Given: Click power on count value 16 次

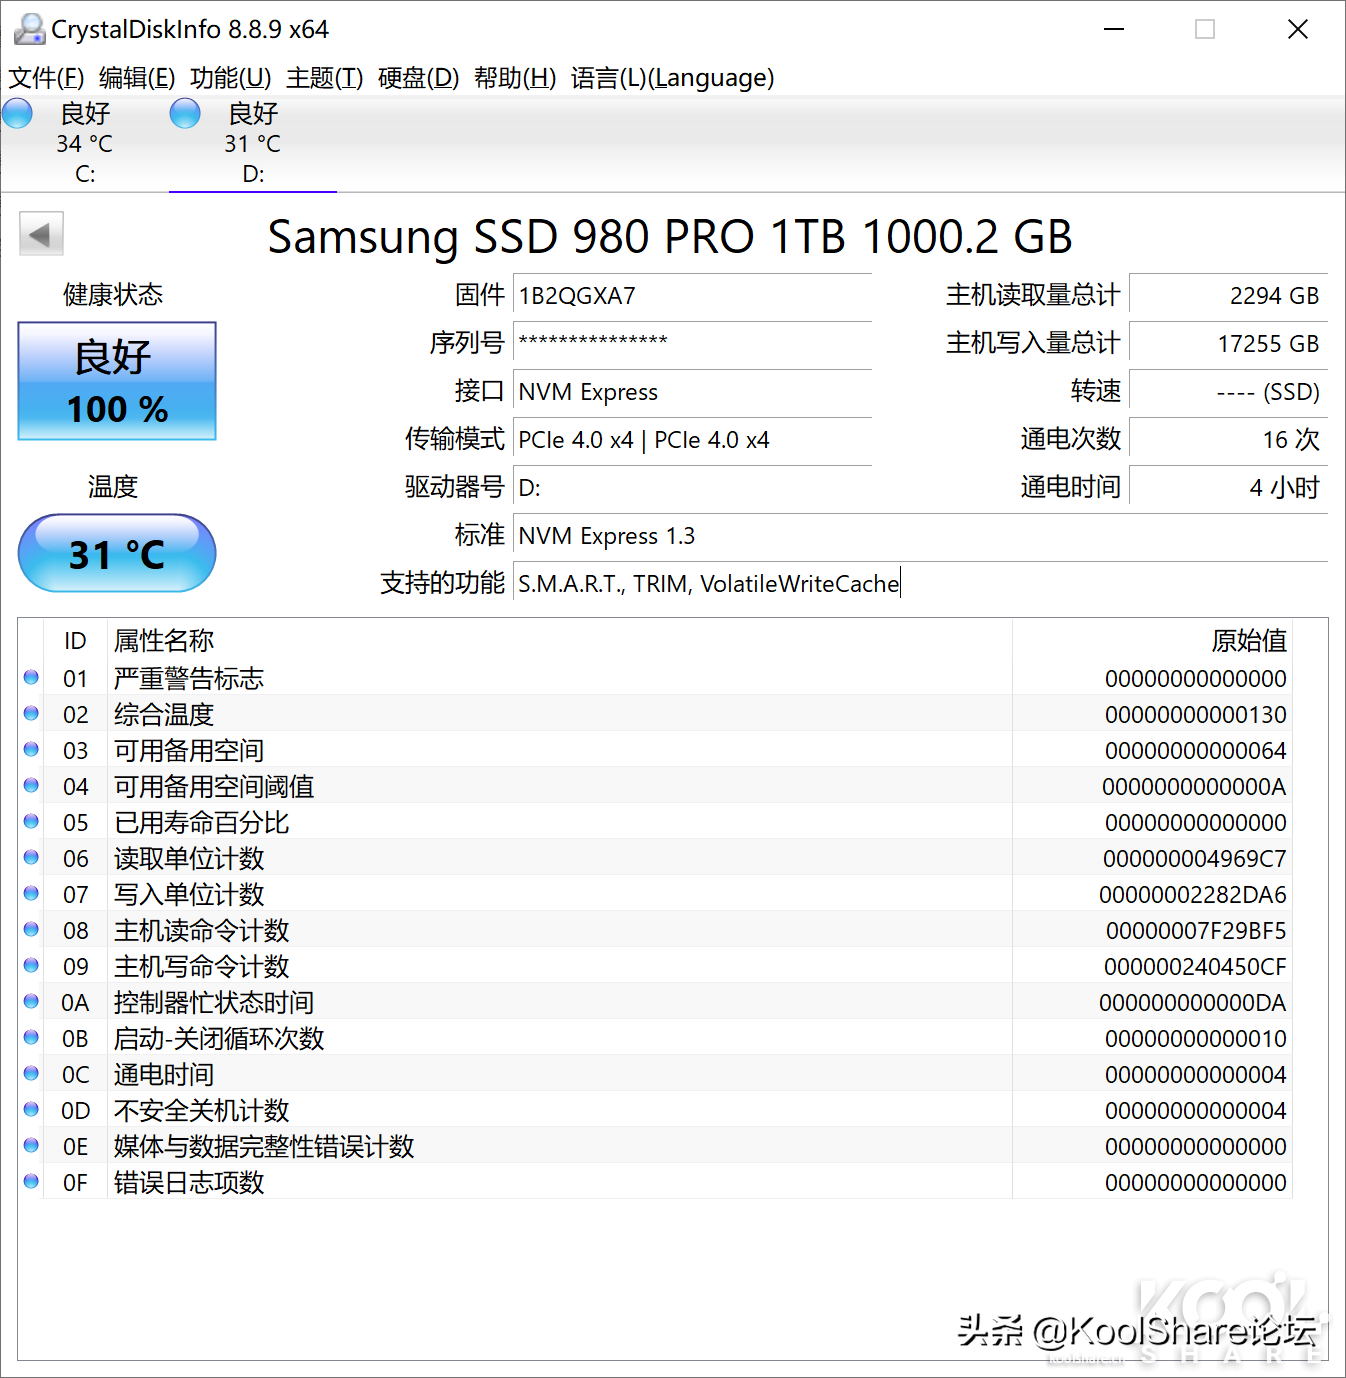Looking at the screenshot, I should point(1228,440).
